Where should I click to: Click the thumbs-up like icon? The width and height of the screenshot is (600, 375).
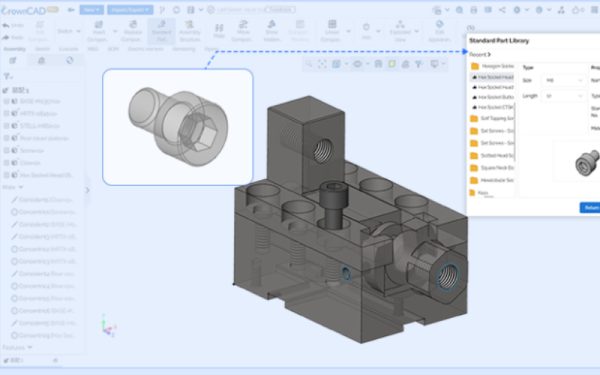(576, 10)
